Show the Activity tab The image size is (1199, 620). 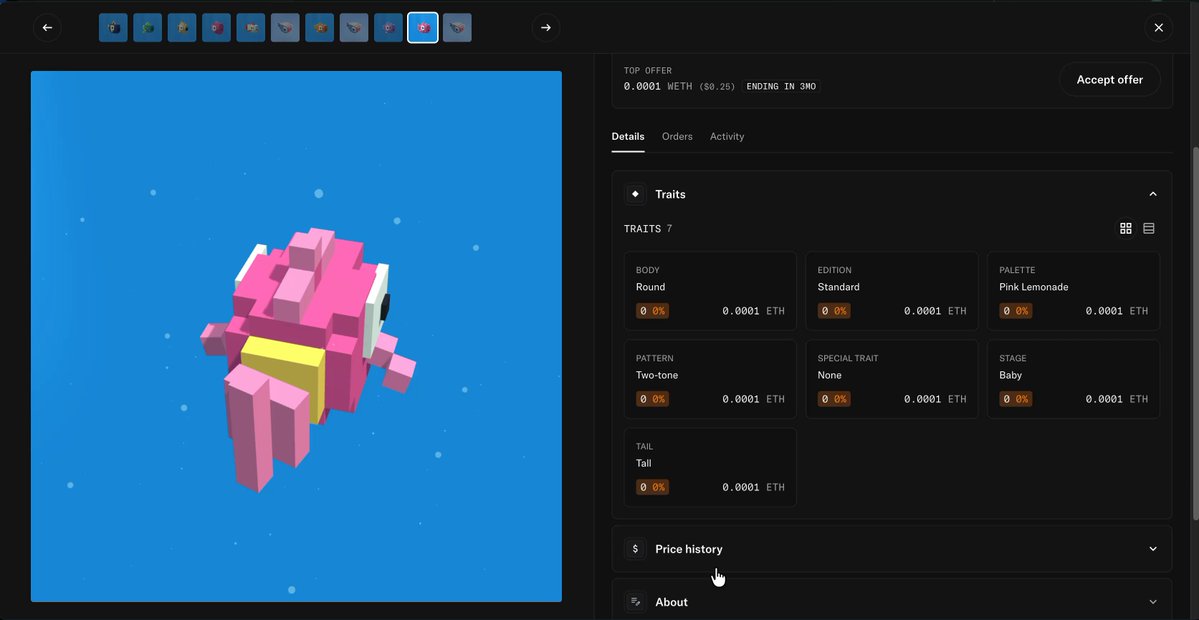(727, 137)
